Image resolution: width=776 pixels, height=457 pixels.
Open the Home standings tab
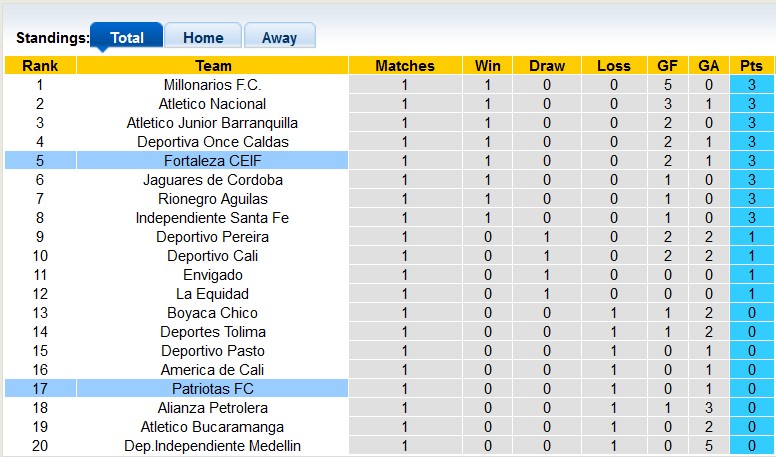click(x=203, y=37)
